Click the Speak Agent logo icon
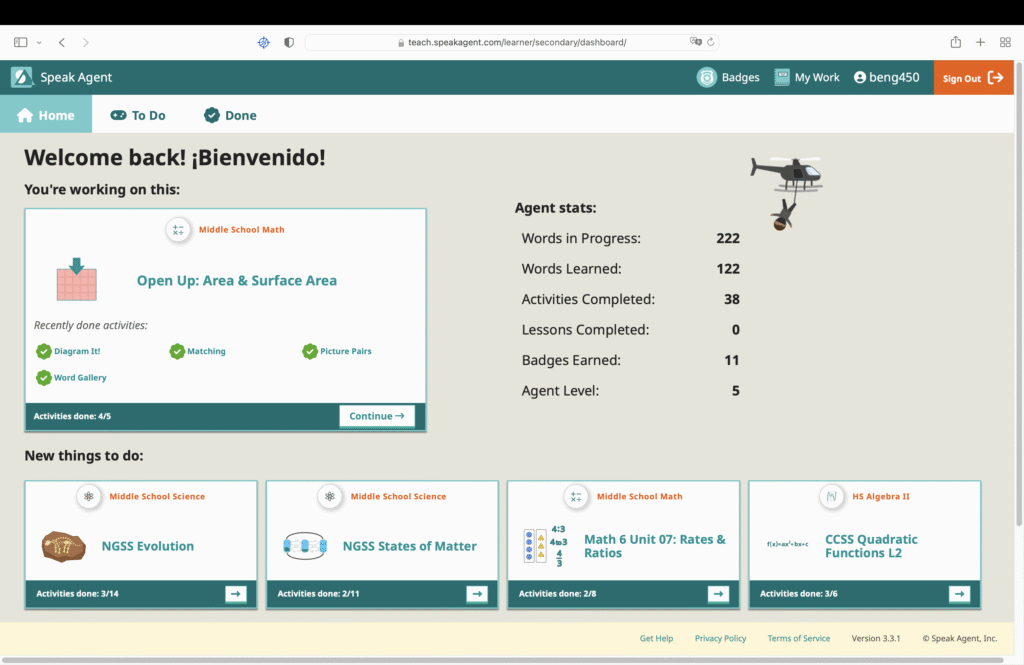This screenshot has height=665, width=1024. [22, 77]
